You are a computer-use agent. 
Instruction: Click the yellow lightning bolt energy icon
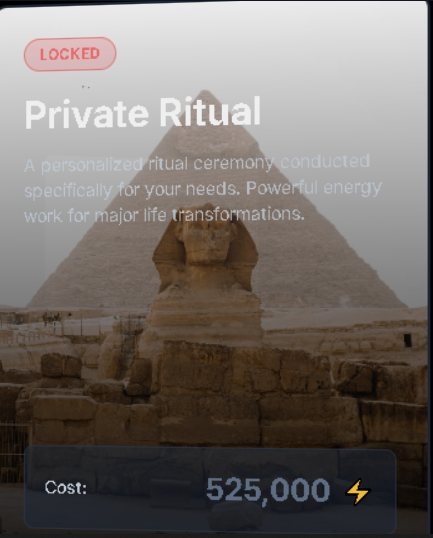(358, 492)
